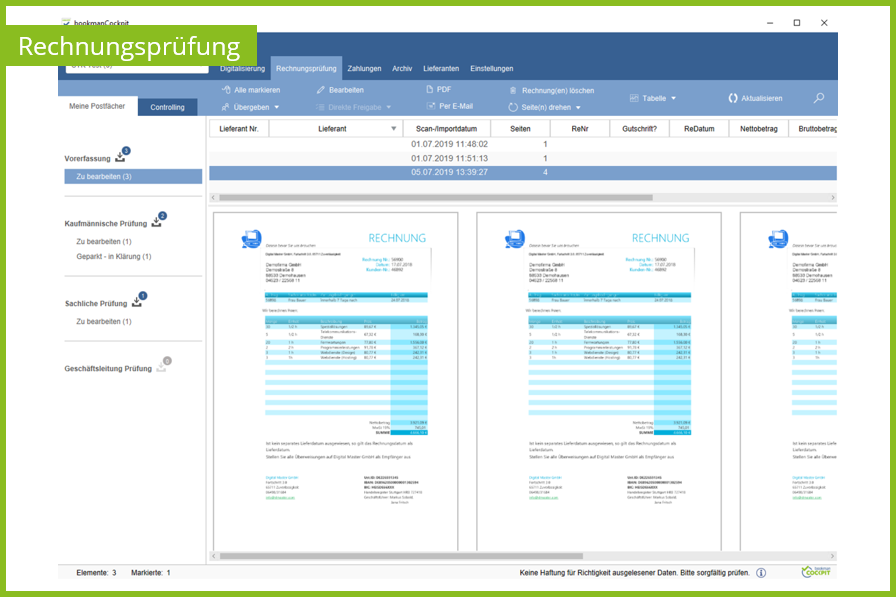
Task: Click the Seite(n) drehen rotate icon
Action: [513, 107]
